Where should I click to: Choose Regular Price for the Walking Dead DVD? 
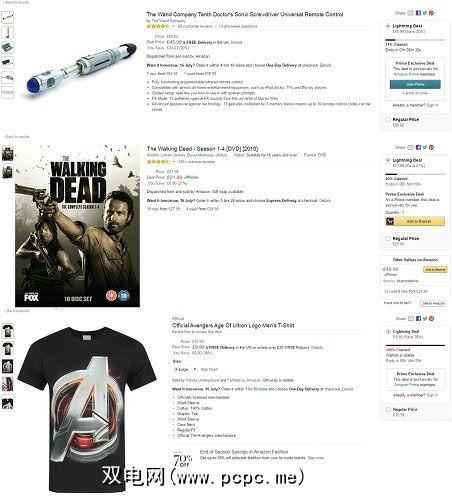[x=388, y=238]
